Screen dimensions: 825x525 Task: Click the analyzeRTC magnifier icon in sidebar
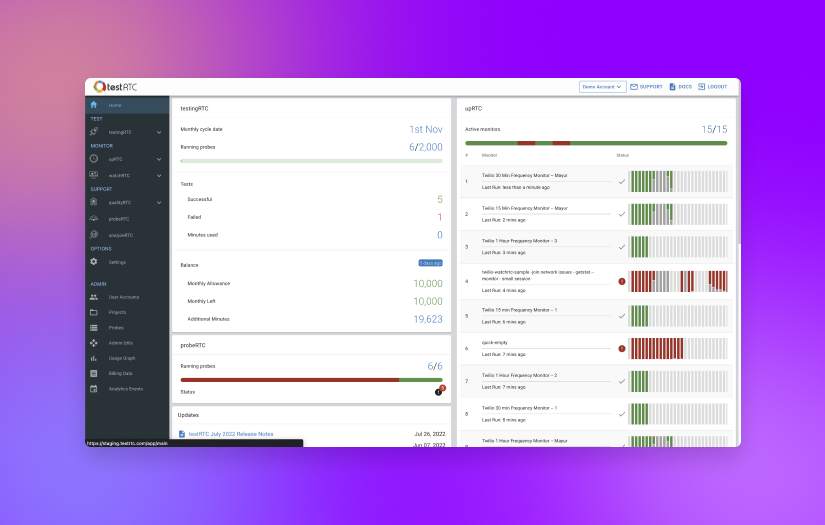pyautogui.click(x=94, y=235)
